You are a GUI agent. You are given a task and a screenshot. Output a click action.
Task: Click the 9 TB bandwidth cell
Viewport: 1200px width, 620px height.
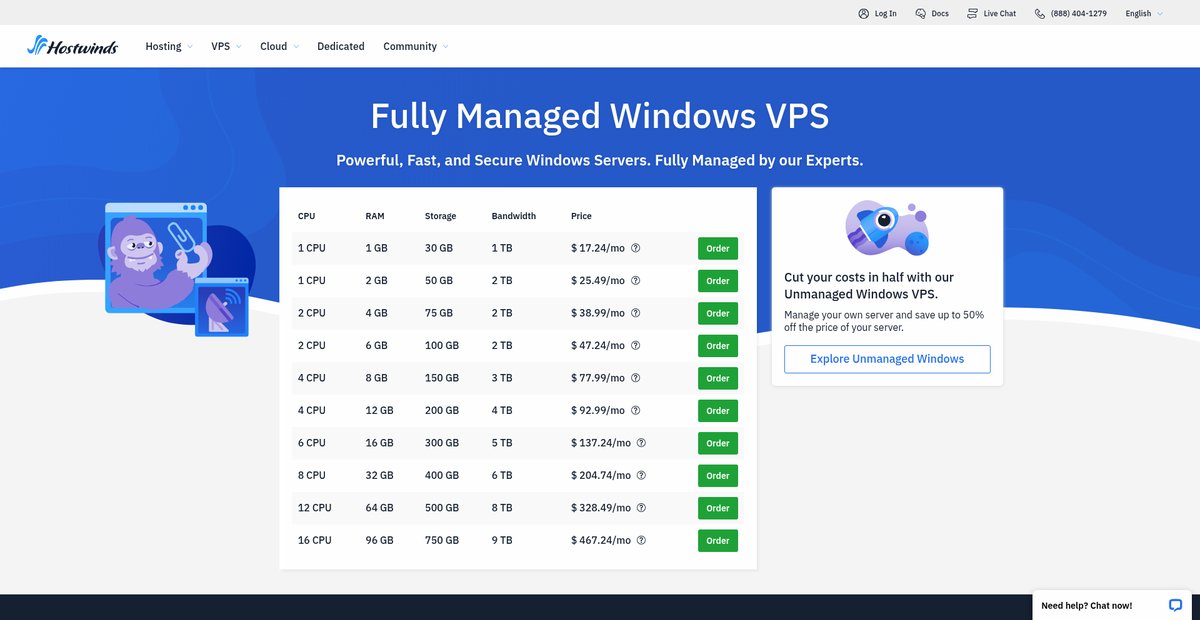tap(502, 540)
